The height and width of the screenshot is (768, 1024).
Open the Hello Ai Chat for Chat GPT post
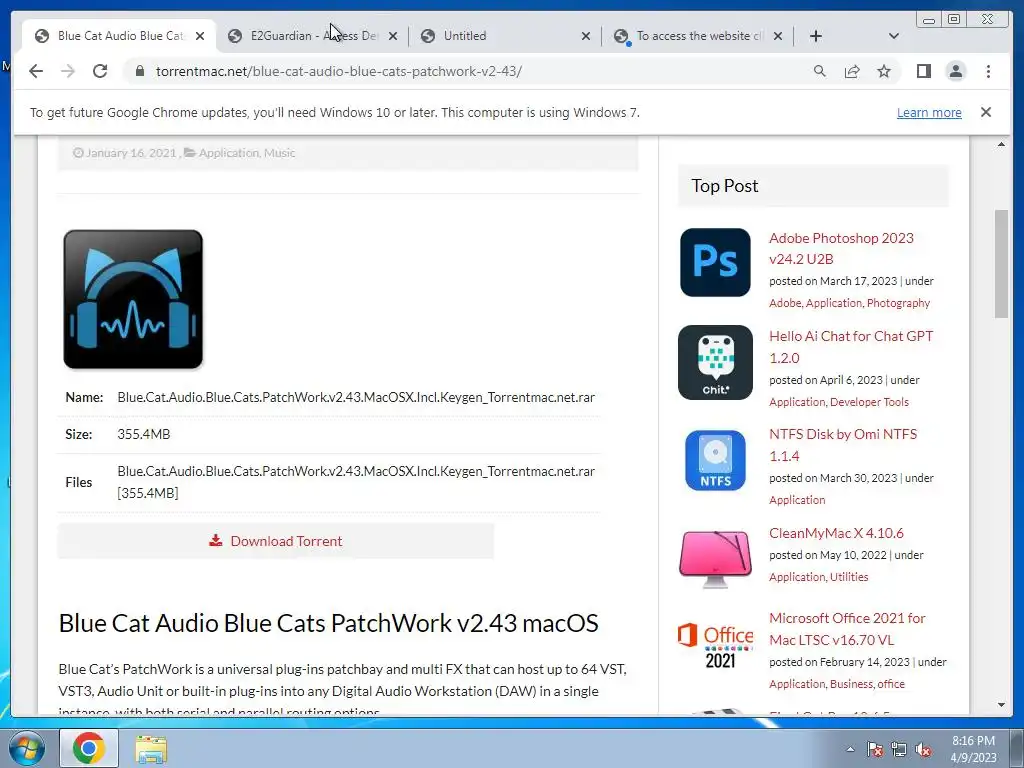click(x=851, y=347)
